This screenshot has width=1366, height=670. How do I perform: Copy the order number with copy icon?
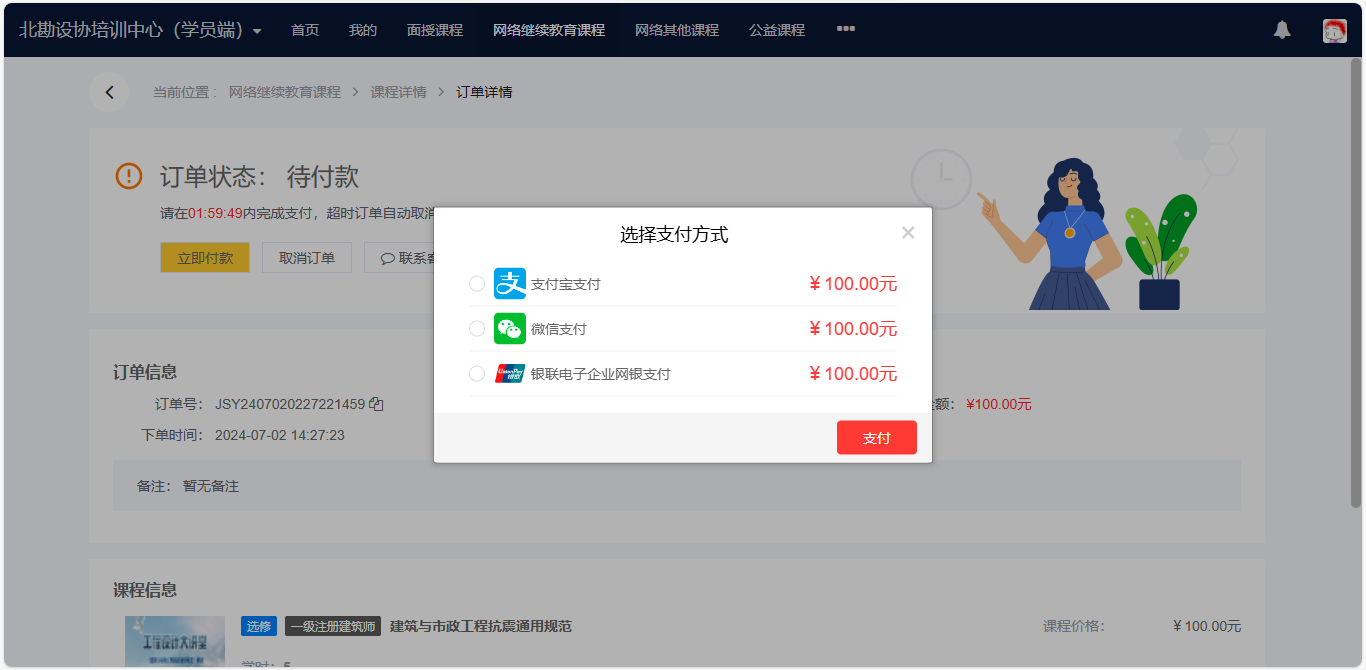tap(376, 404)
